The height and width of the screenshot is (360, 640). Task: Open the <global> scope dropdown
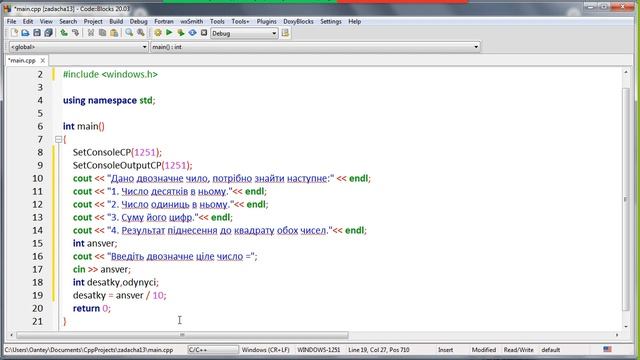tap(78, 47)
